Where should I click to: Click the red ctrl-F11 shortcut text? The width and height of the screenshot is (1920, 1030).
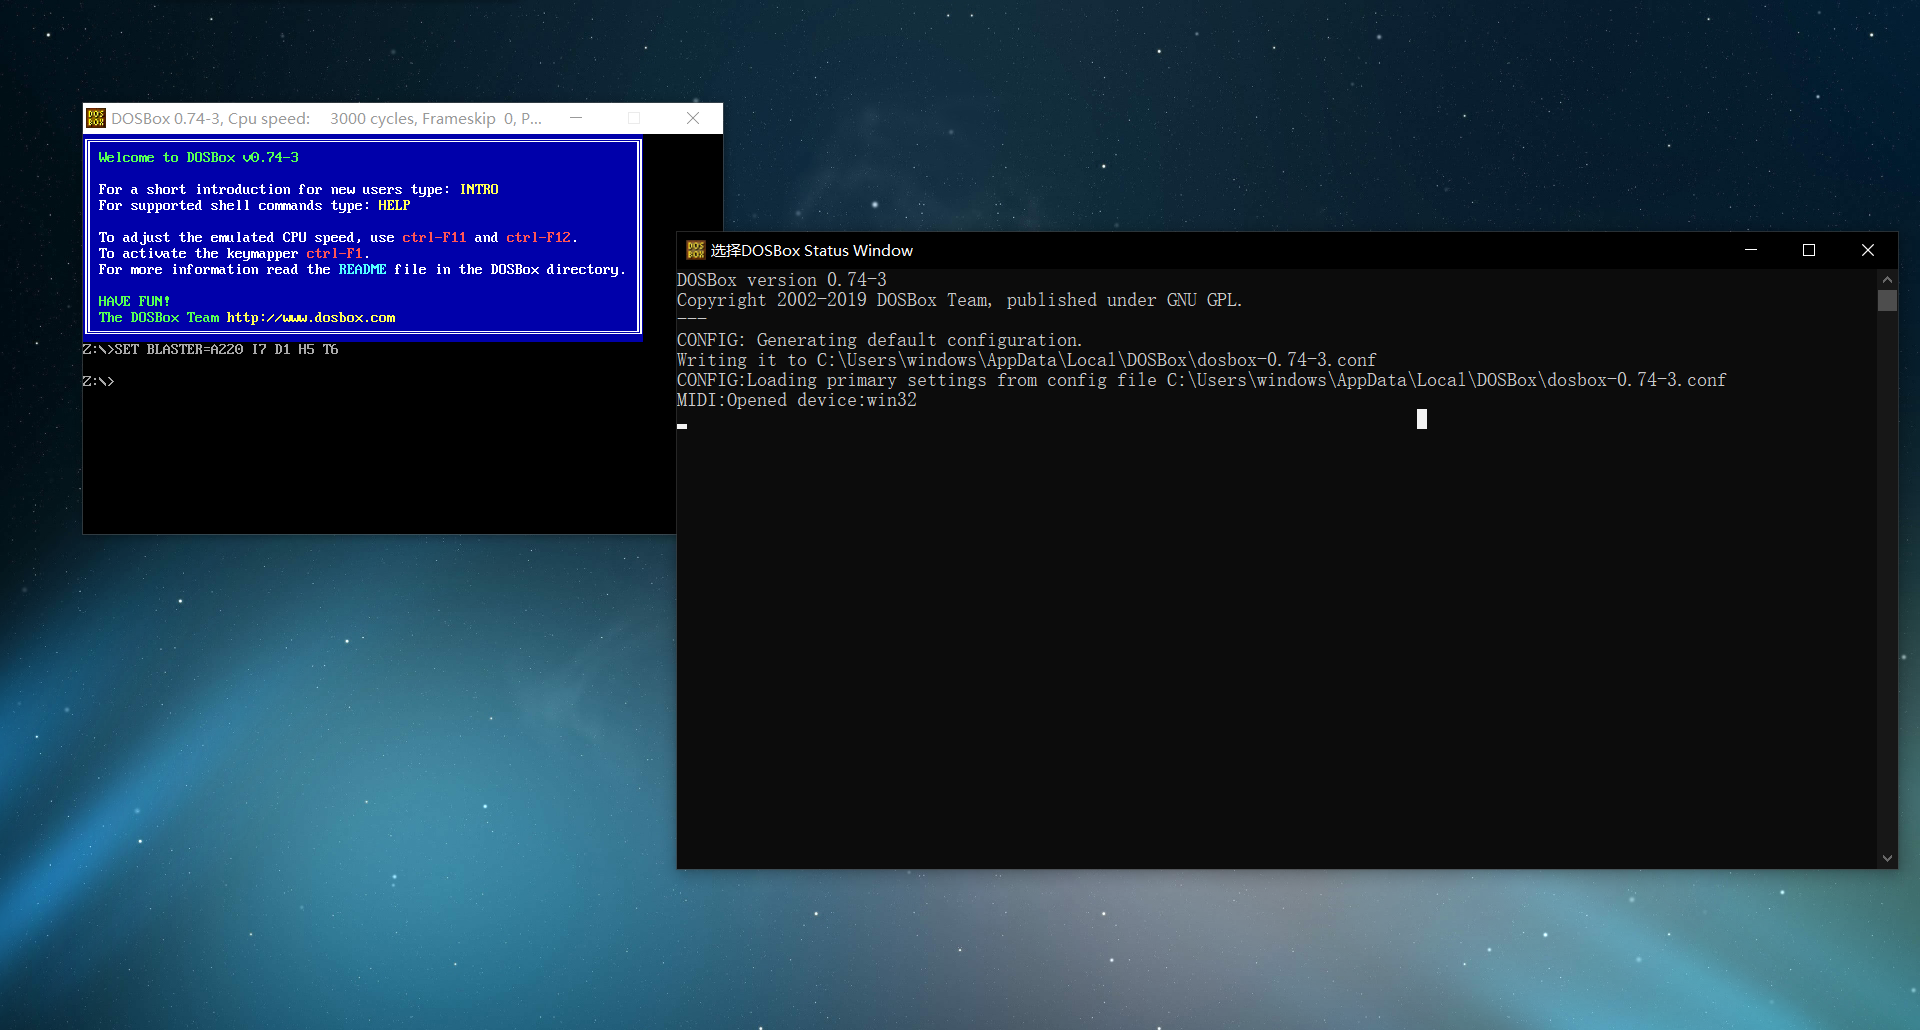[x=434, y=237]
